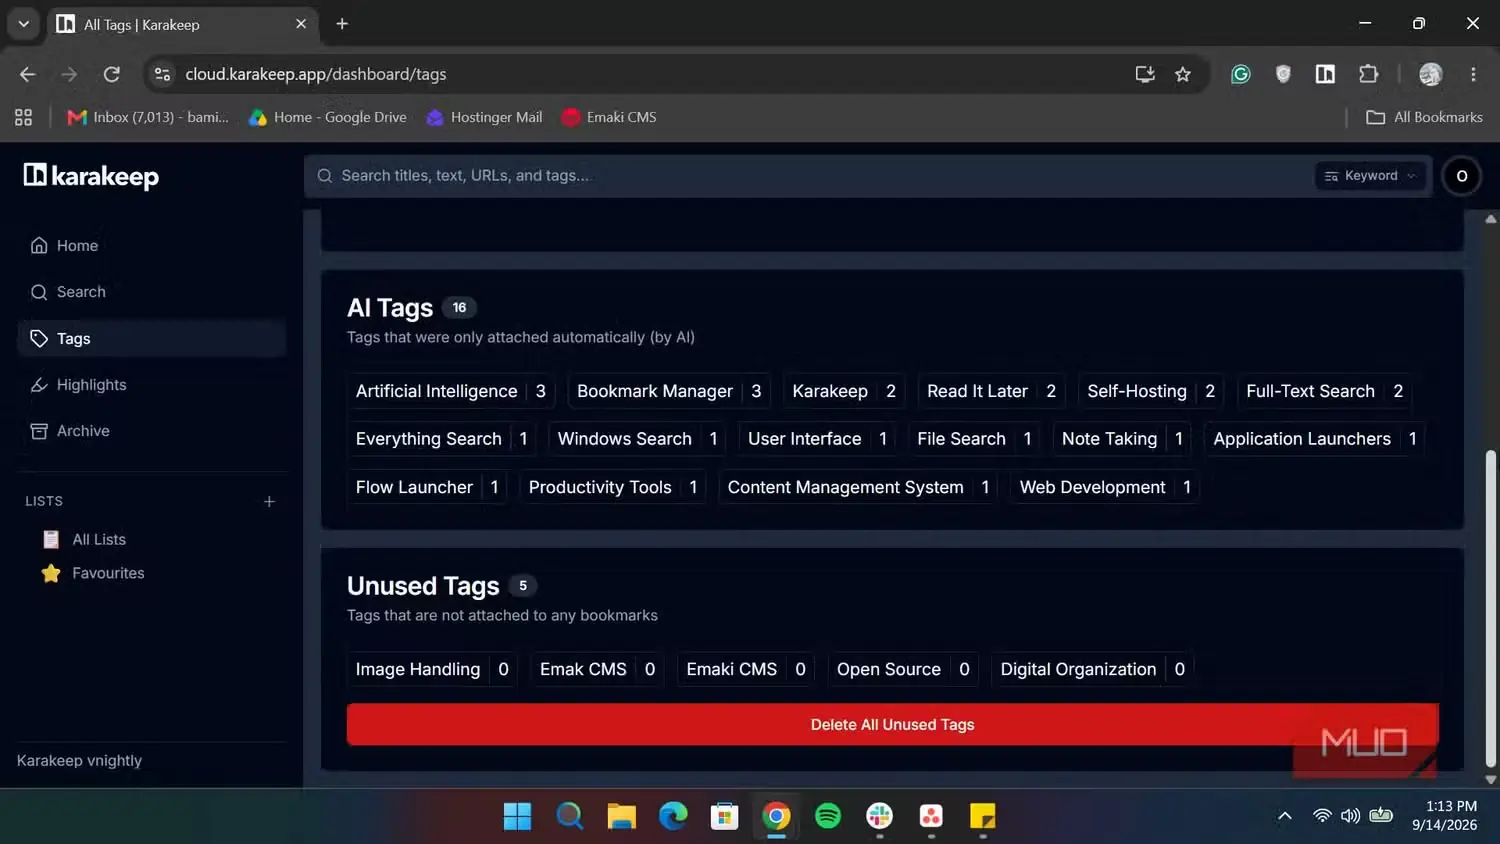Image resolution: width=1500 pixels, height=844 pixels.
Task: Install app icon in address bar
Action: click(1145, 74)
